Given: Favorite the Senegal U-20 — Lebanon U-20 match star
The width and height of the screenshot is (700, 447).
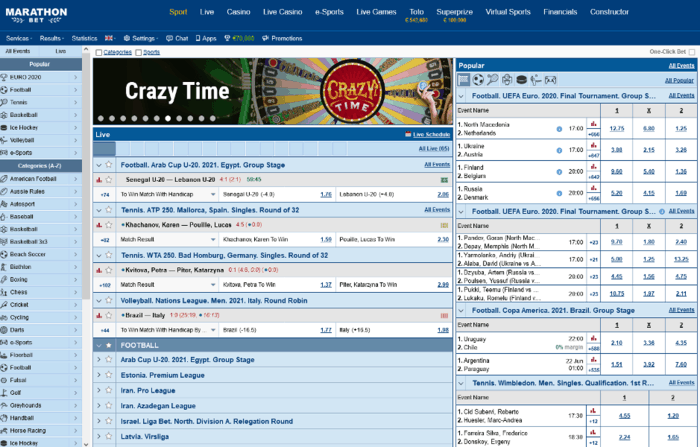Looking at the screenshot, I should [x=108, y=180].
